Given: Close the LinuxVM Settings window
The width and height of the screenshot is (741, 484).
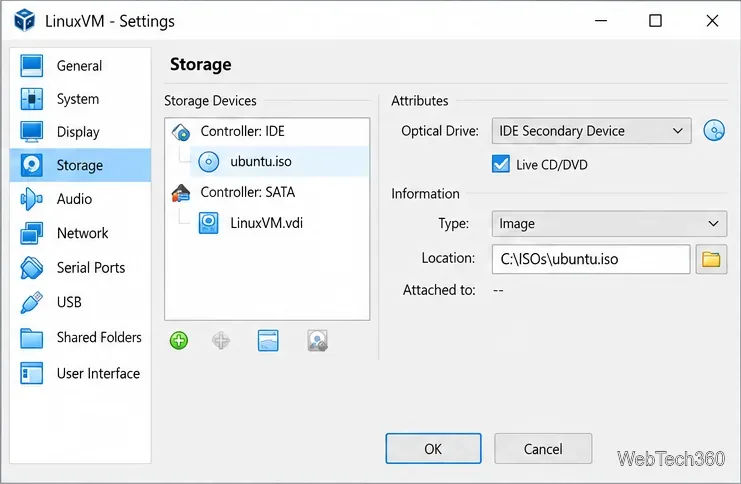Looking at the screenshot, I should click(x=712, y=20).
